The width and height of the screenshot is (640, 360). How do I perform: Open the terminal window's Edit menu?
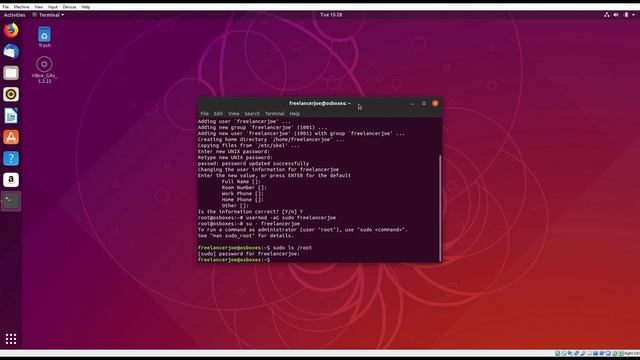click(218, 113)
